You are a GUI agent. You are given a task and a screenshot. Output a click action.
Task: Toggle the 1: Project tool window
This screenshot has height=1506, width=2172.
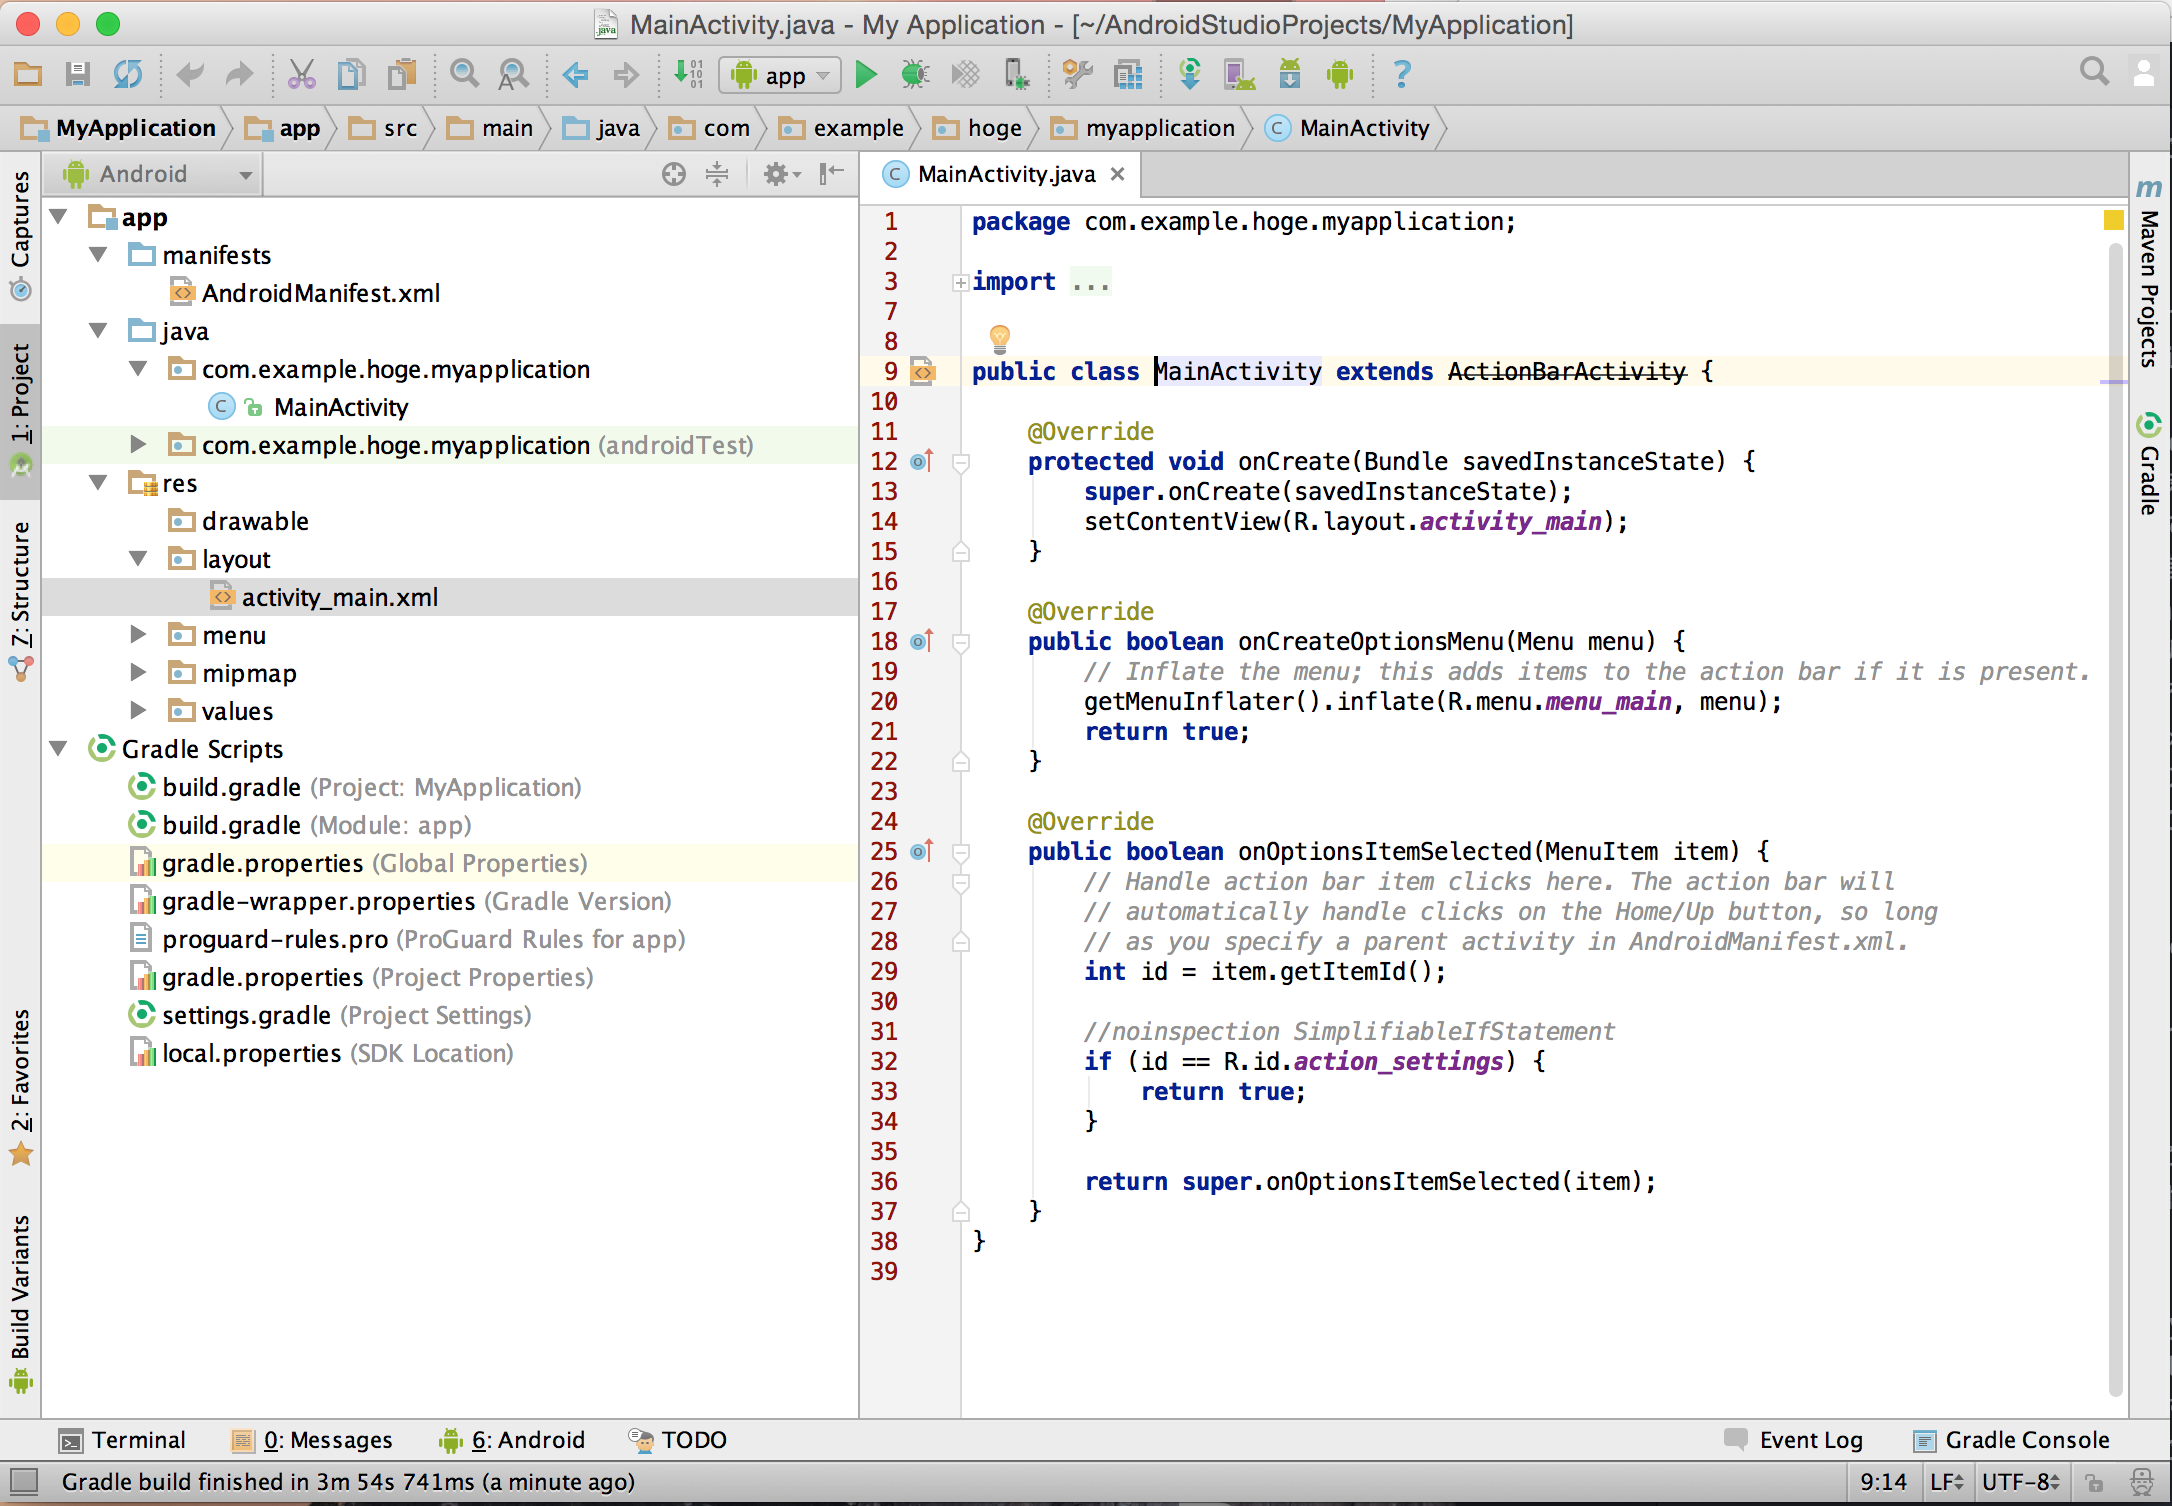20,410
